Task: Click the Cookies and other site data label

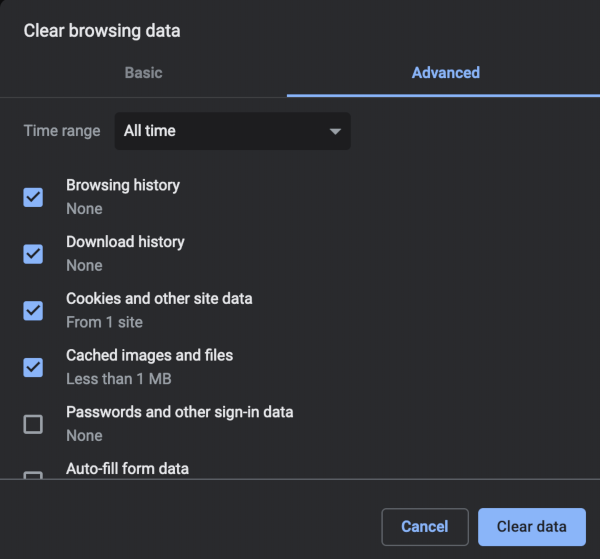Action: 159,298
